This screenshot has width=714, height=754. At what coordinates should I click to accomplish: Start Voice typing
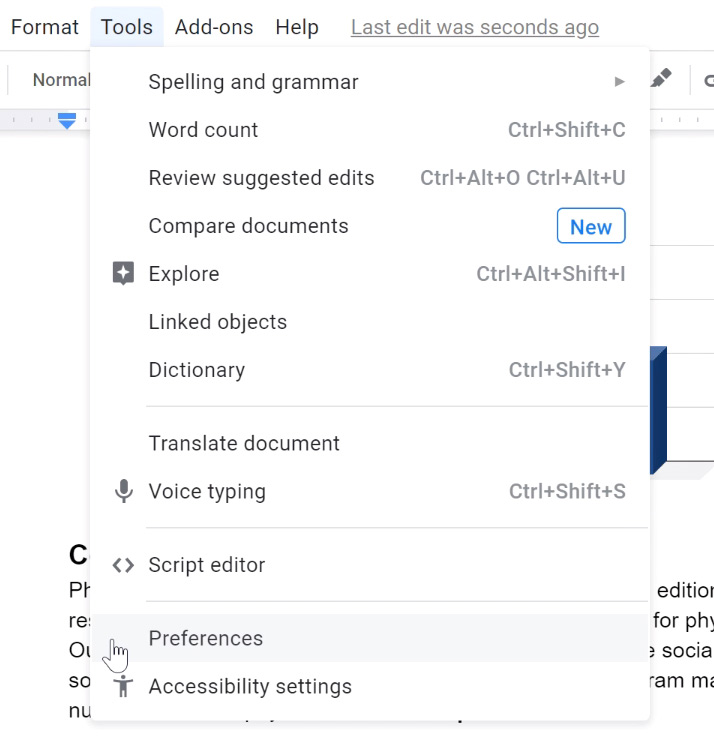[x=370, y=491]
